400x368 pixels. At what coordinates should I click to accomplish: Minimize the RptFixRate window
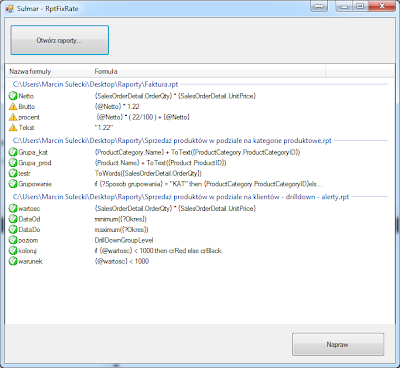(x=345, y=6)
